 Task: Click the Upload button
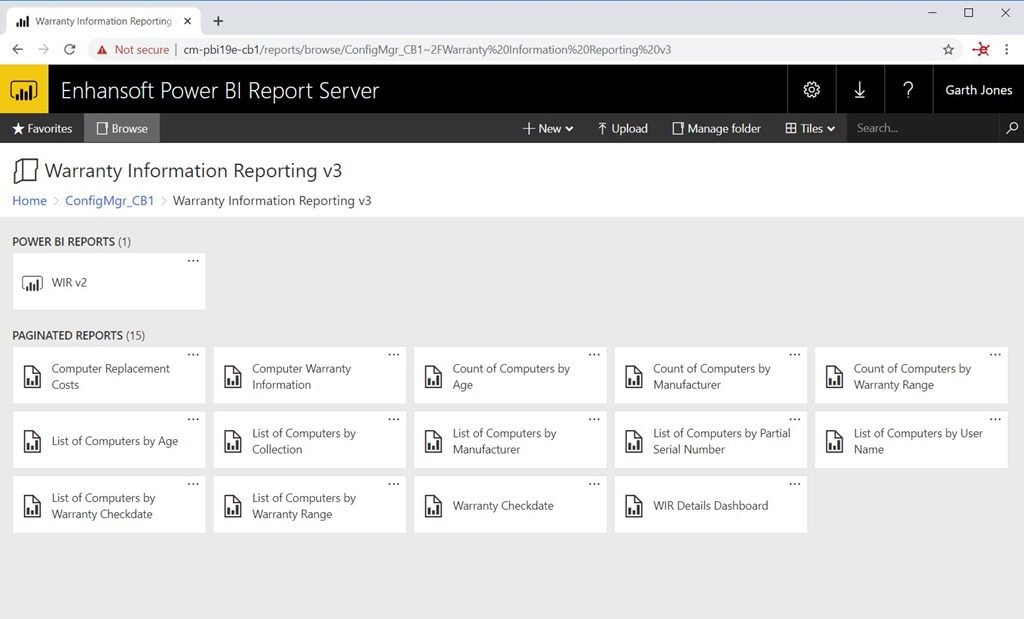coord(621,128)
